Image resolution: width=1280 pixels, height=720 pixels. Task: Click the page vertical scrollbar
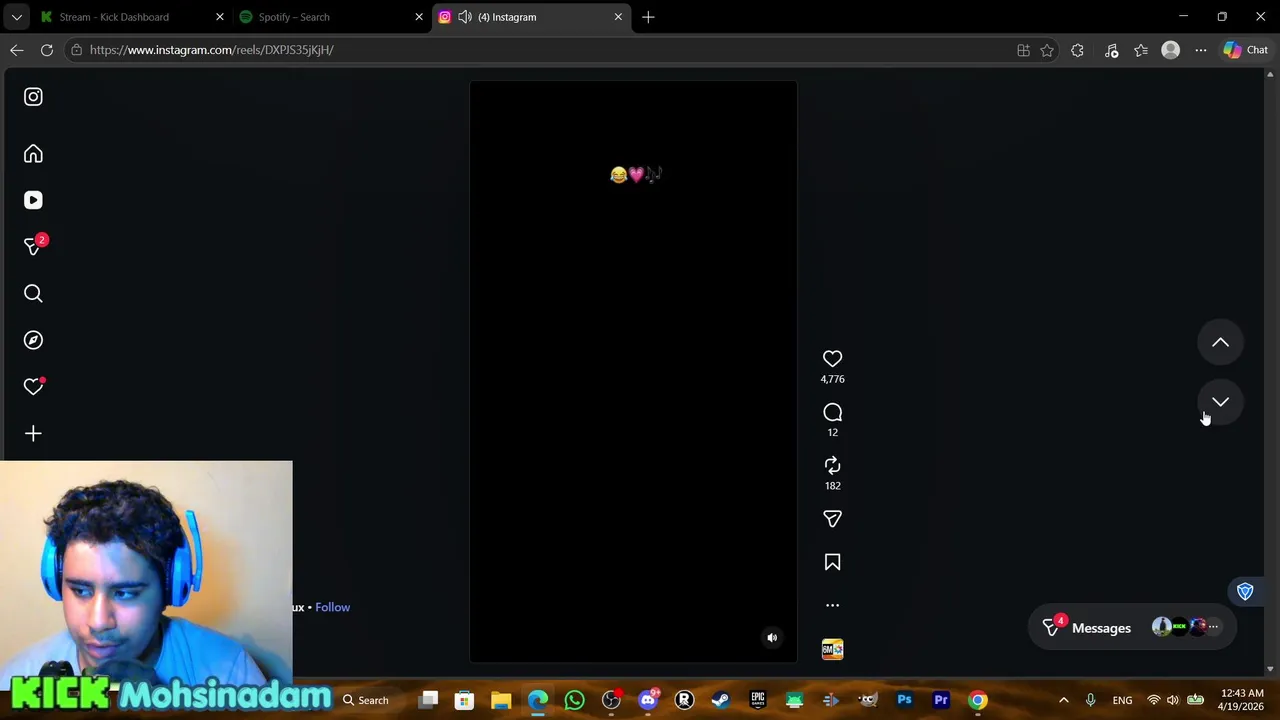click(1271, 371)
